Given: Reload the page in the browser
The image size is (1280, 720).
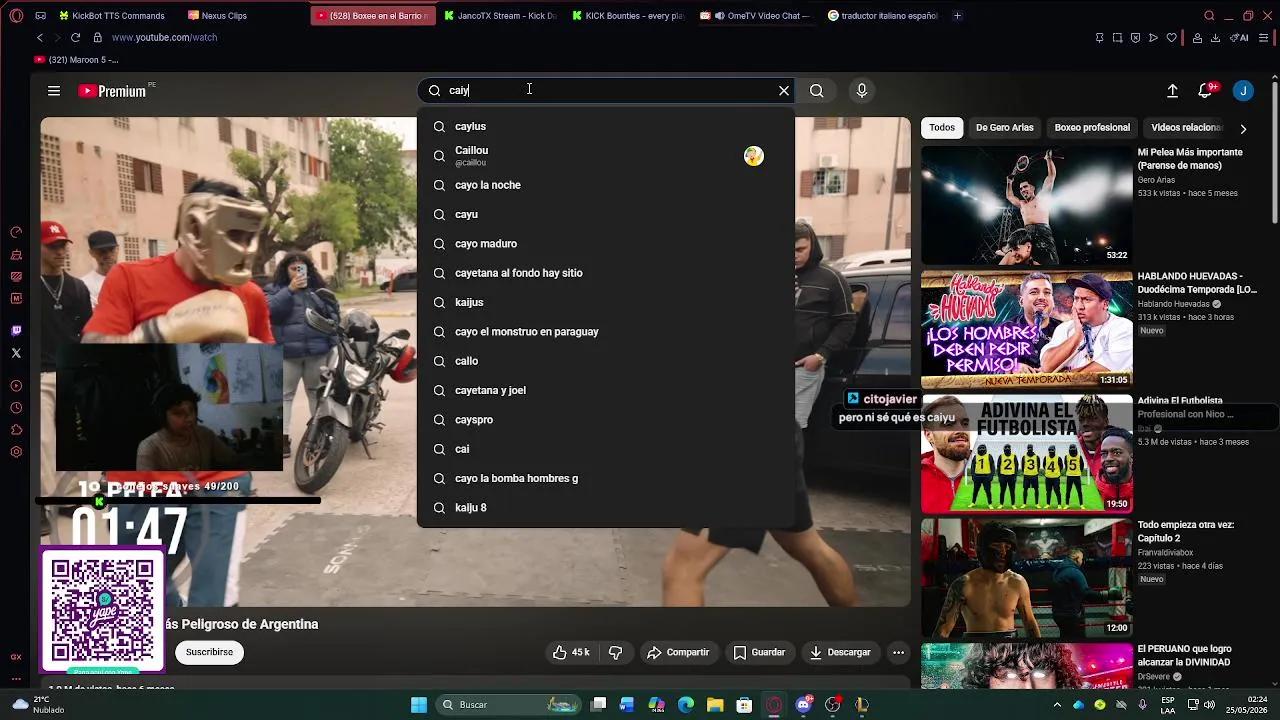Looking at the screenshot, I should coord(75,38).
